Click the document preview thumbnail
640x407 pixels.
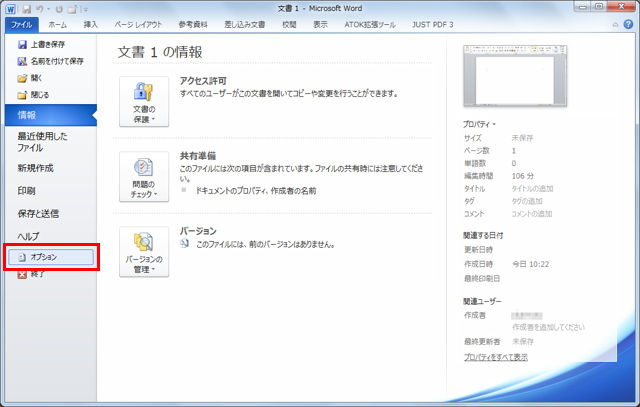click(515, 76)
